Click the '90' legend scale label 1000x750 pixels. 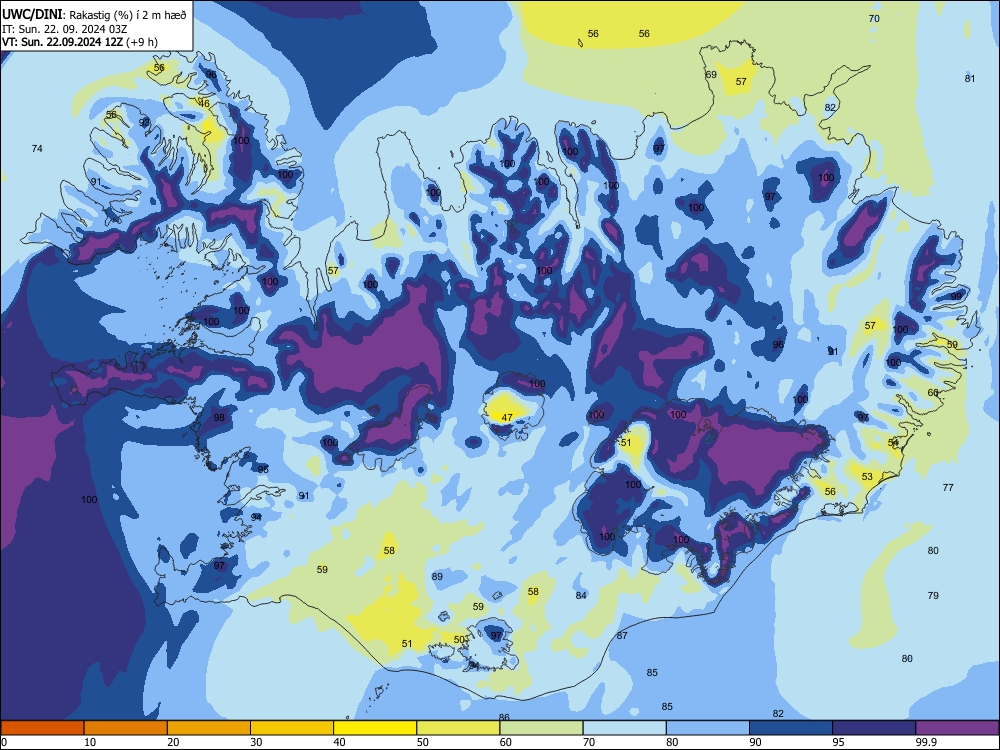click(x=755, y=742)
